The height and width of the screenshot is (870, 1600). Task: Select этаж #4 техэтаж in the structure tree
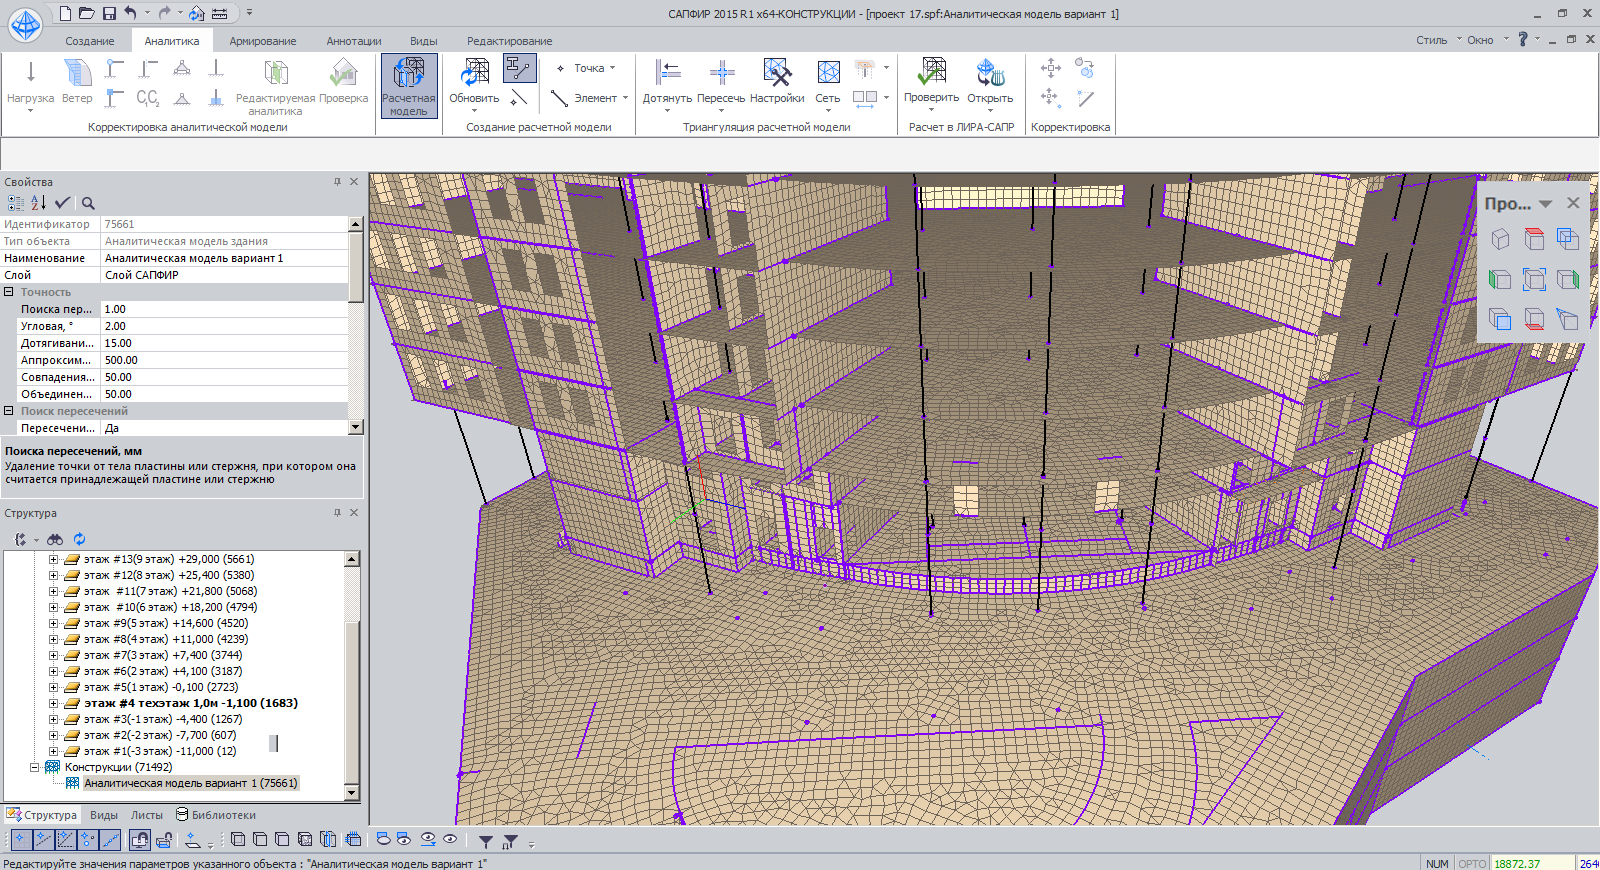point(190,703)
